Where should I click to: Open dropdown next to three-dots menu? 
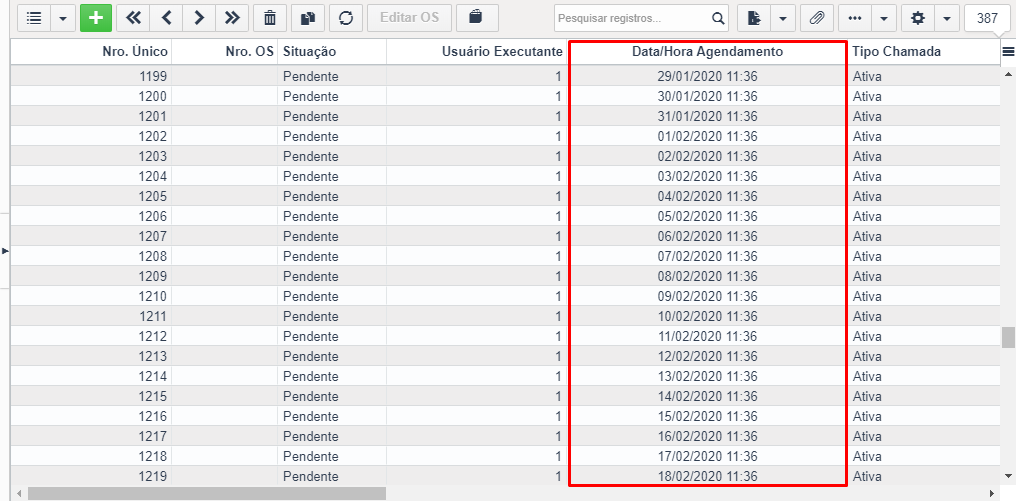(x=884, y=18)
